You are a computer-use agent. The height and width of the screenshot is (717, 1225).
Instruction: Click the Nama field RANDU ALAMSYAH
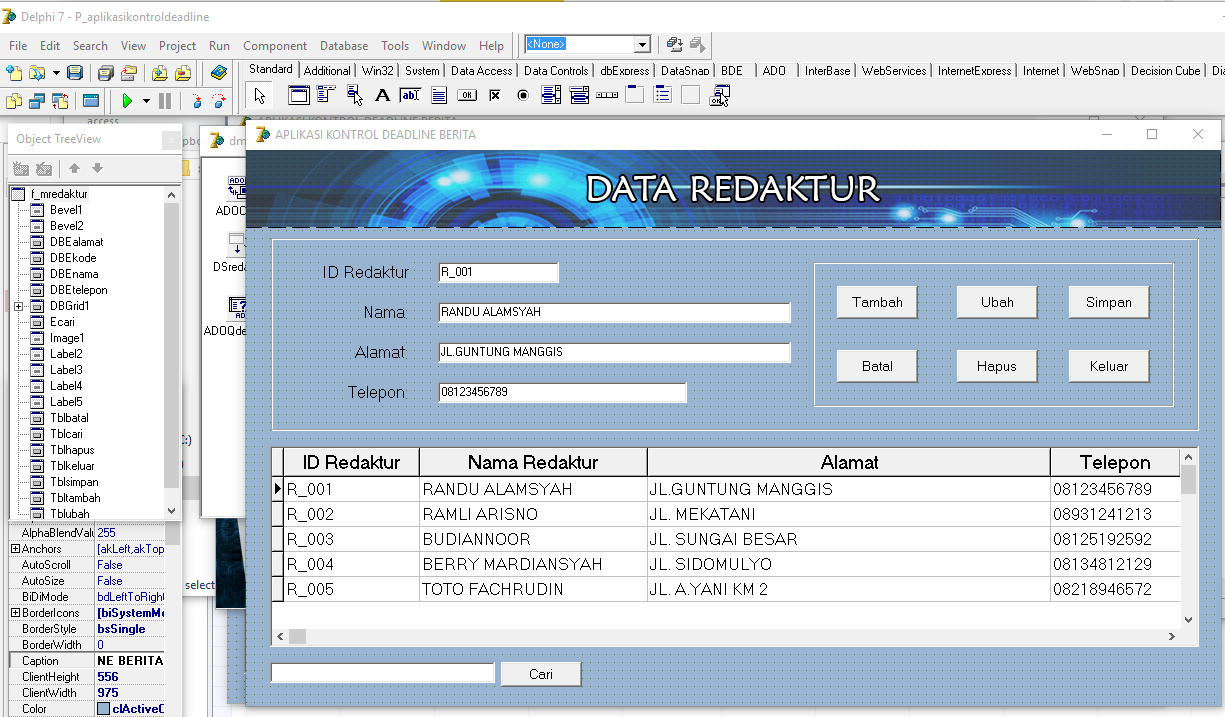click(614, 312)
